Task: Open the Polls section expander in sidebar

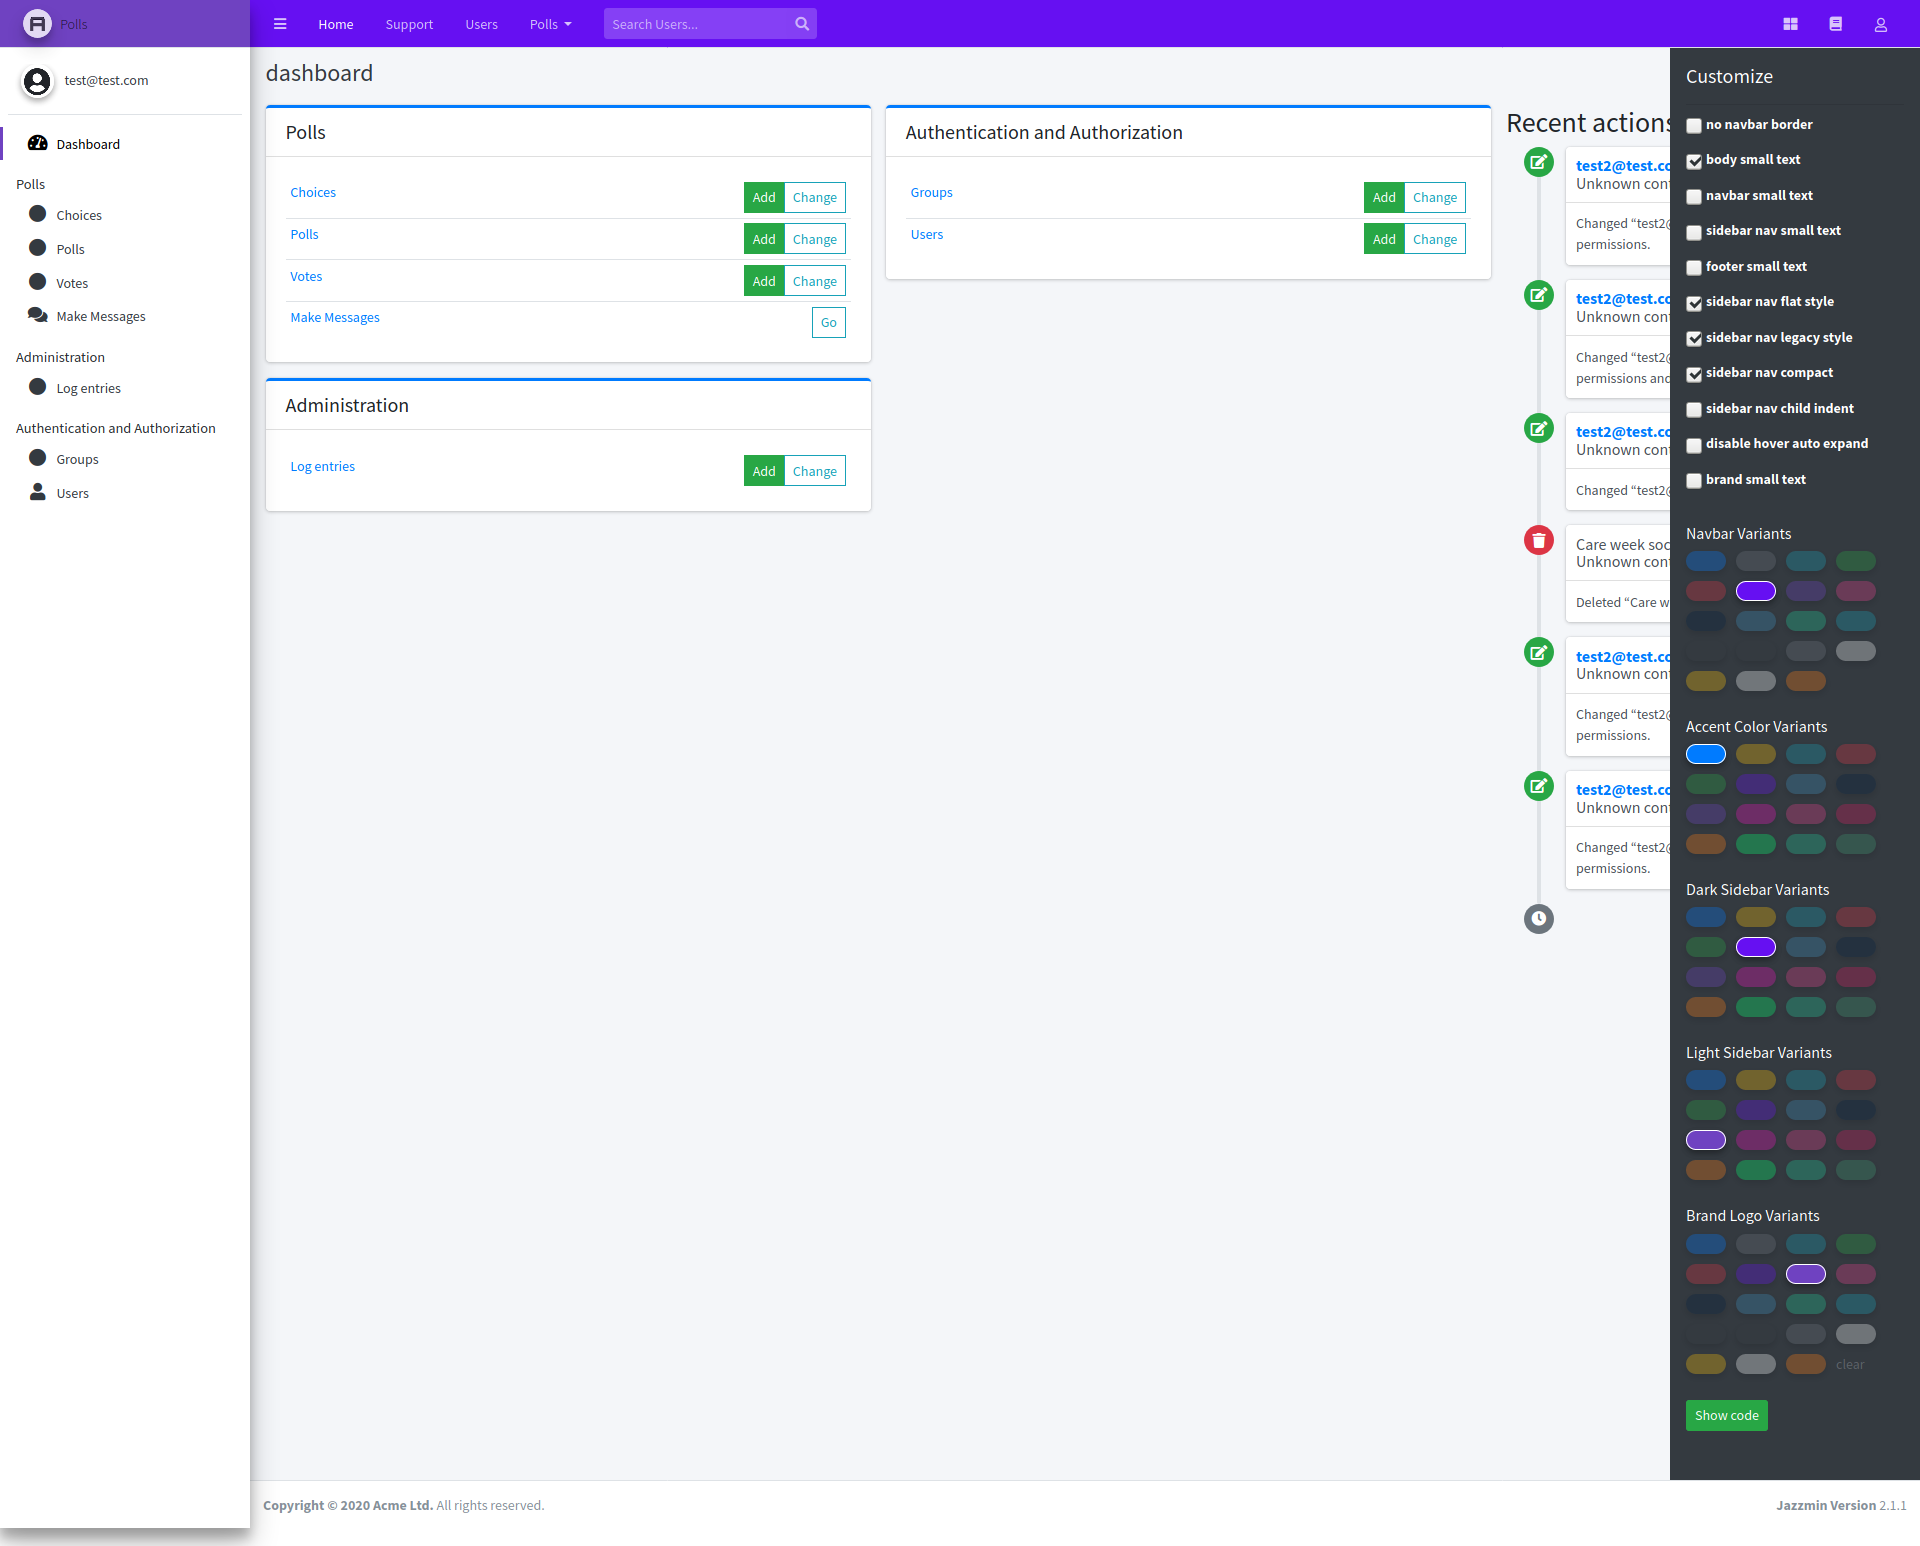Action: [30, 183]
